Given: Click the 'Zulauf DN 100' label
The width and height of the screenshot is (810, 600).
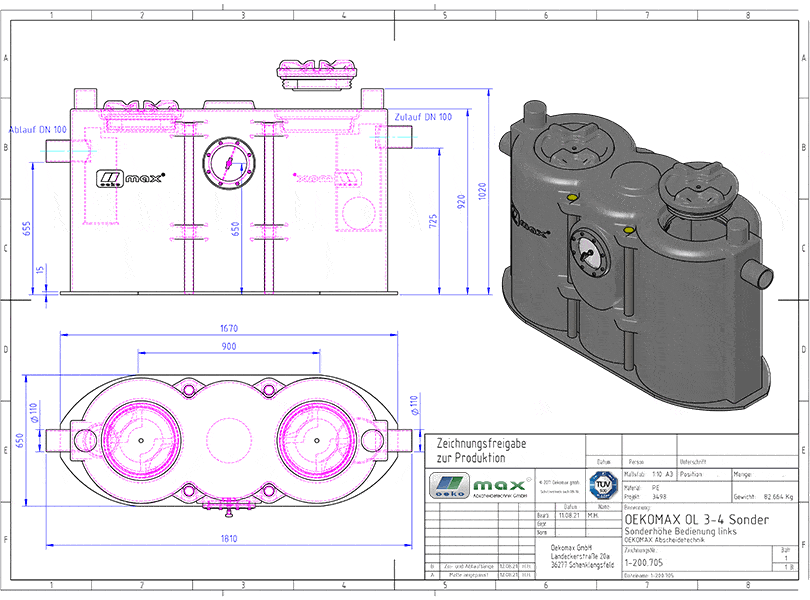Looking at the screenshot, I should [423, 117].
